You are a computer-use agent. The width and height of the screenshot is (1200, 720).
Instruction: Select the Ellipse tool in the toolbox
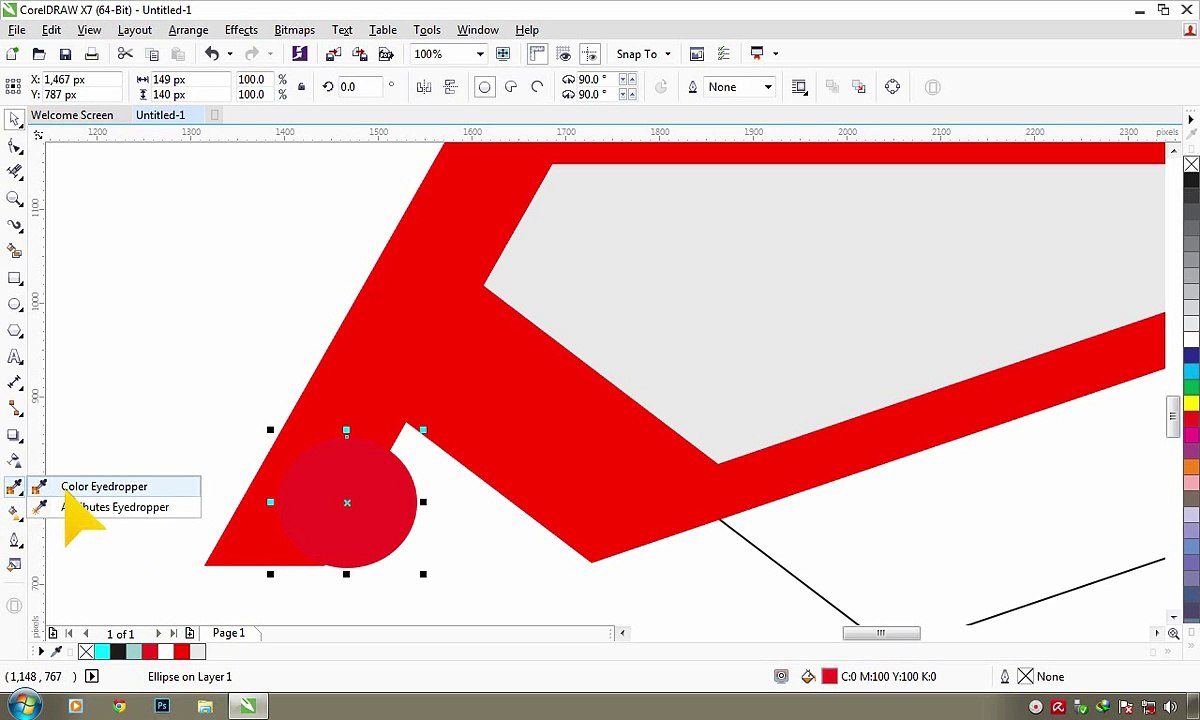pyautogui.click(x=14, y=304)
